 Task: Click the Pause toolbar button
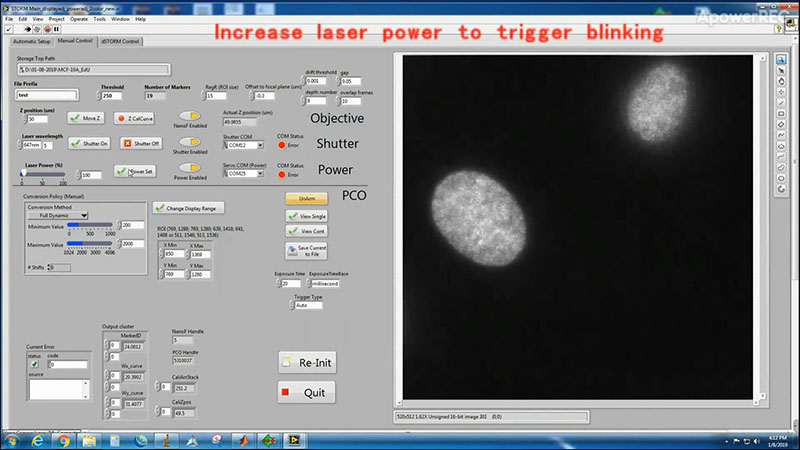coord(57,29)
